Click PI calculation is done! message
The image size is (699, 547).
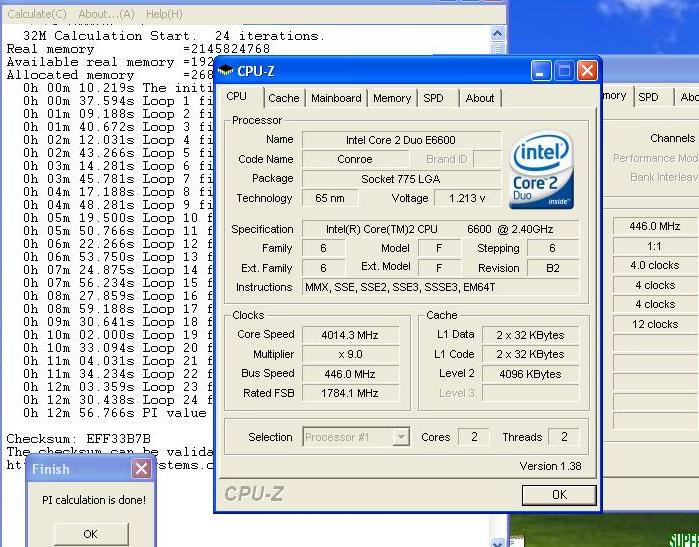pyautogui.click(x=94, y=500)
